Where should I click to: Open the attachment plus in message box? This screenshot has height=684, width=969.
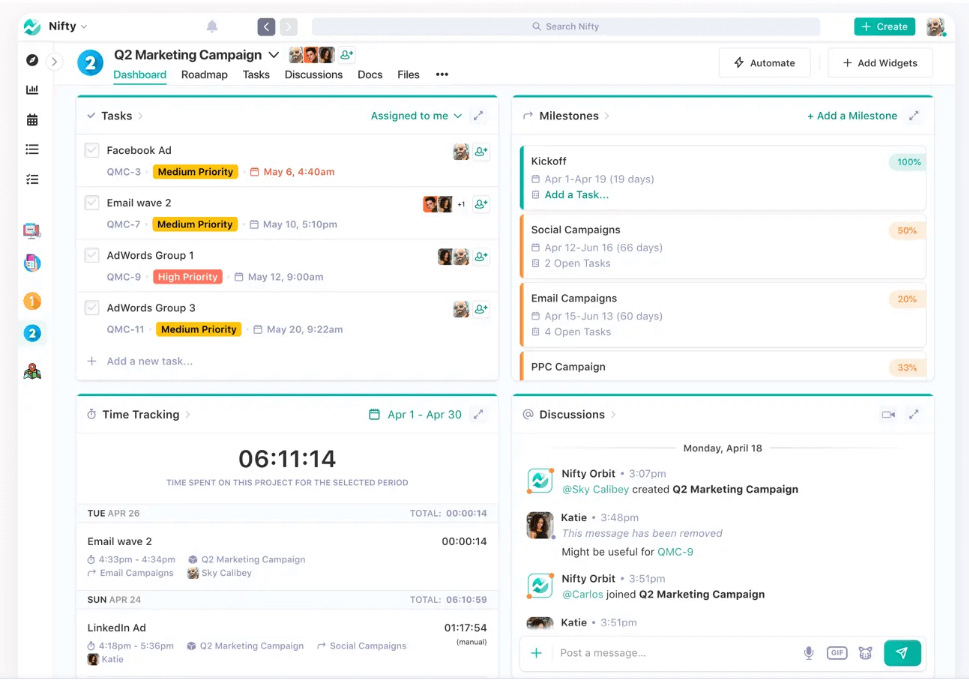pos(536,653)
